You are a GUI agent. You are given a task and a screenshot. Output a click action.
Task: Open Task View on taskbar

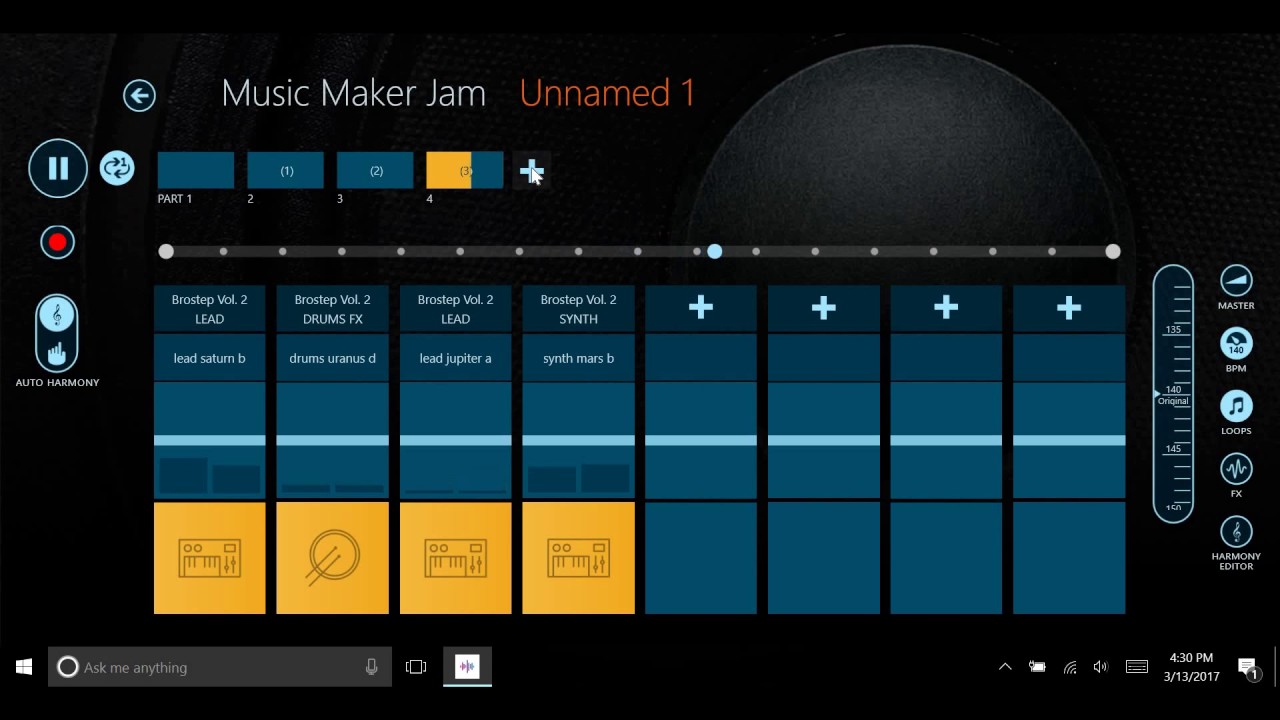(x=416, y=667)
